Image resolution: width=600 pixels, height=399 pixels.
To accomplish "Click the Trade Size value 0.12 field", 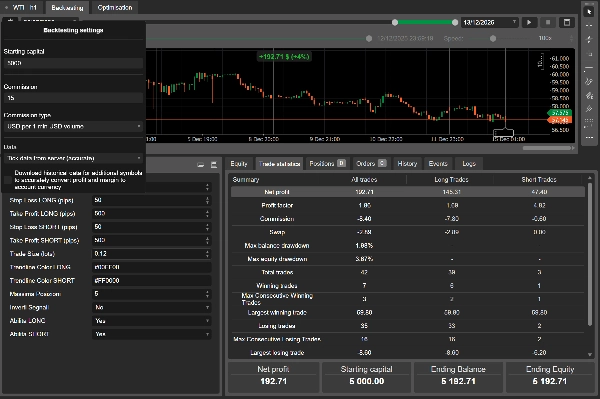I will coord(148,254).
